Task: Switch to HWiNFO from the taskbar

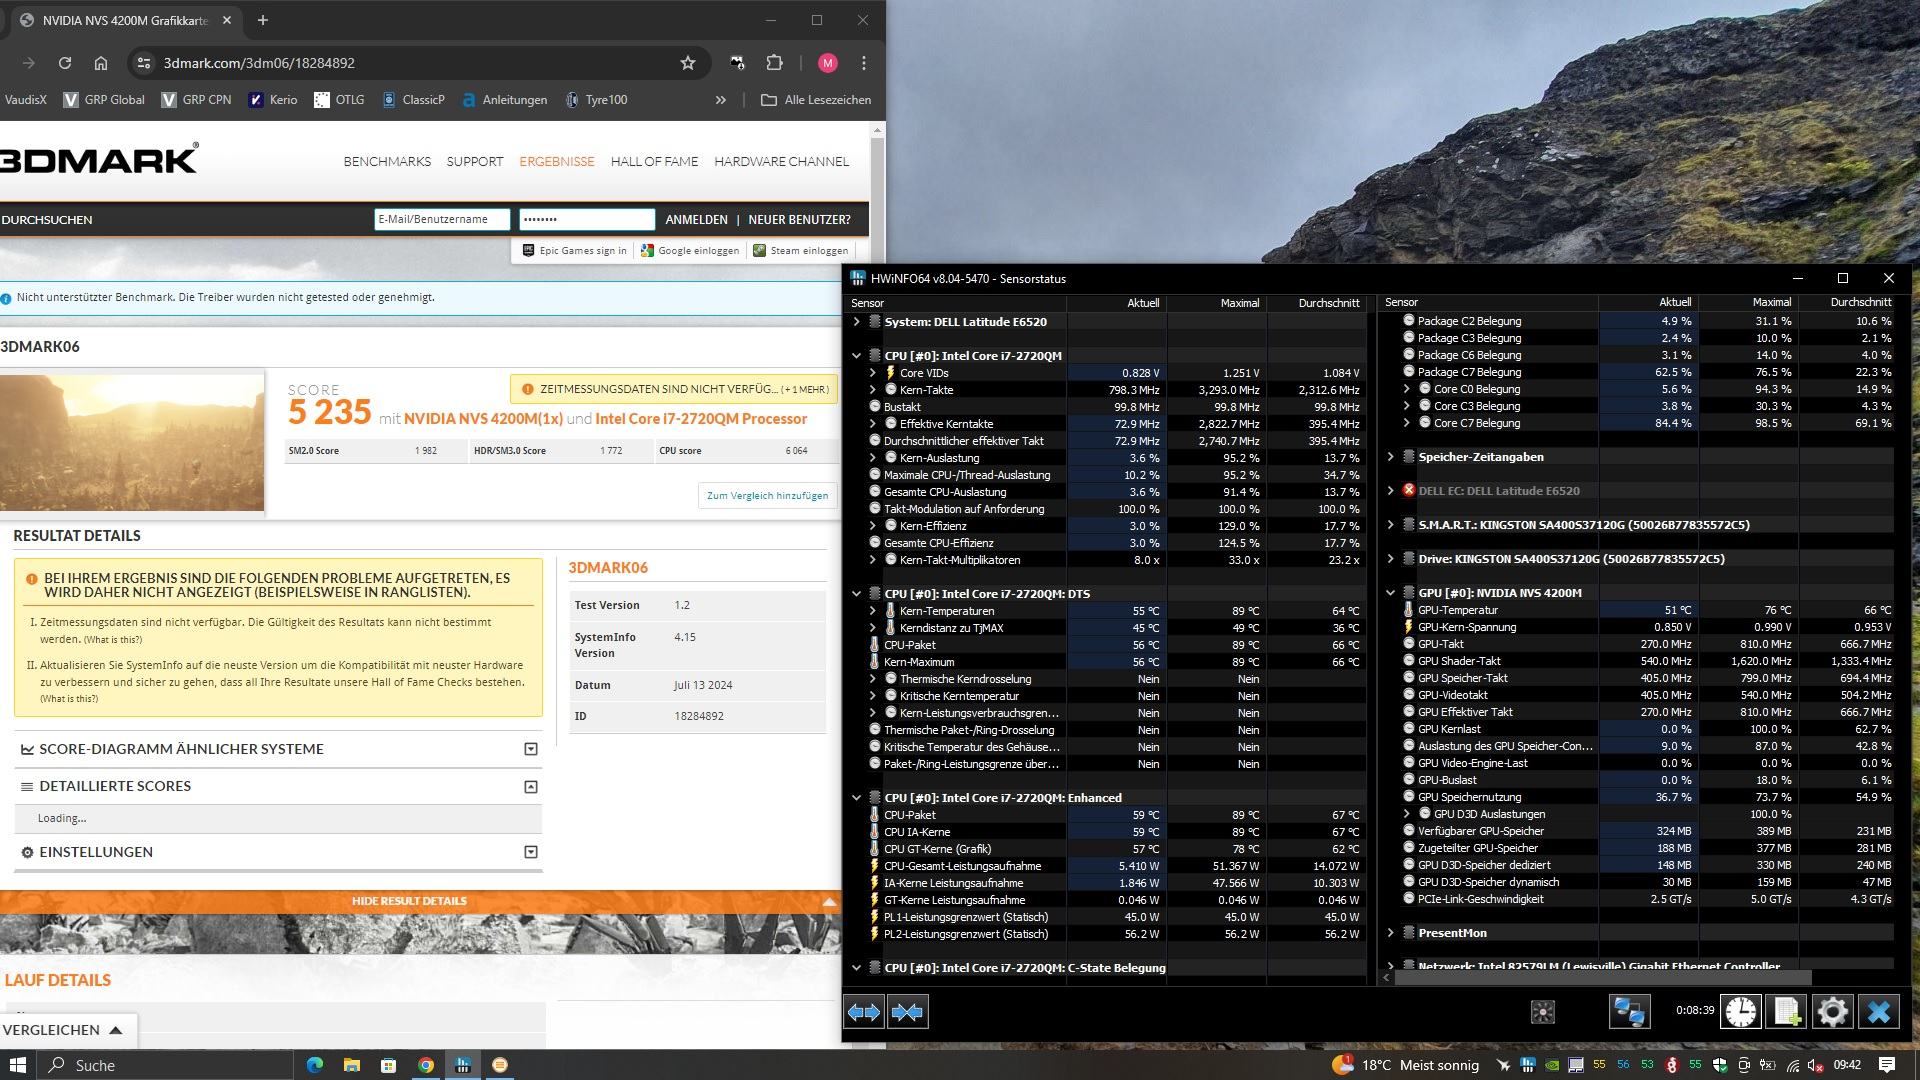Action: [x=462, y=1065]
